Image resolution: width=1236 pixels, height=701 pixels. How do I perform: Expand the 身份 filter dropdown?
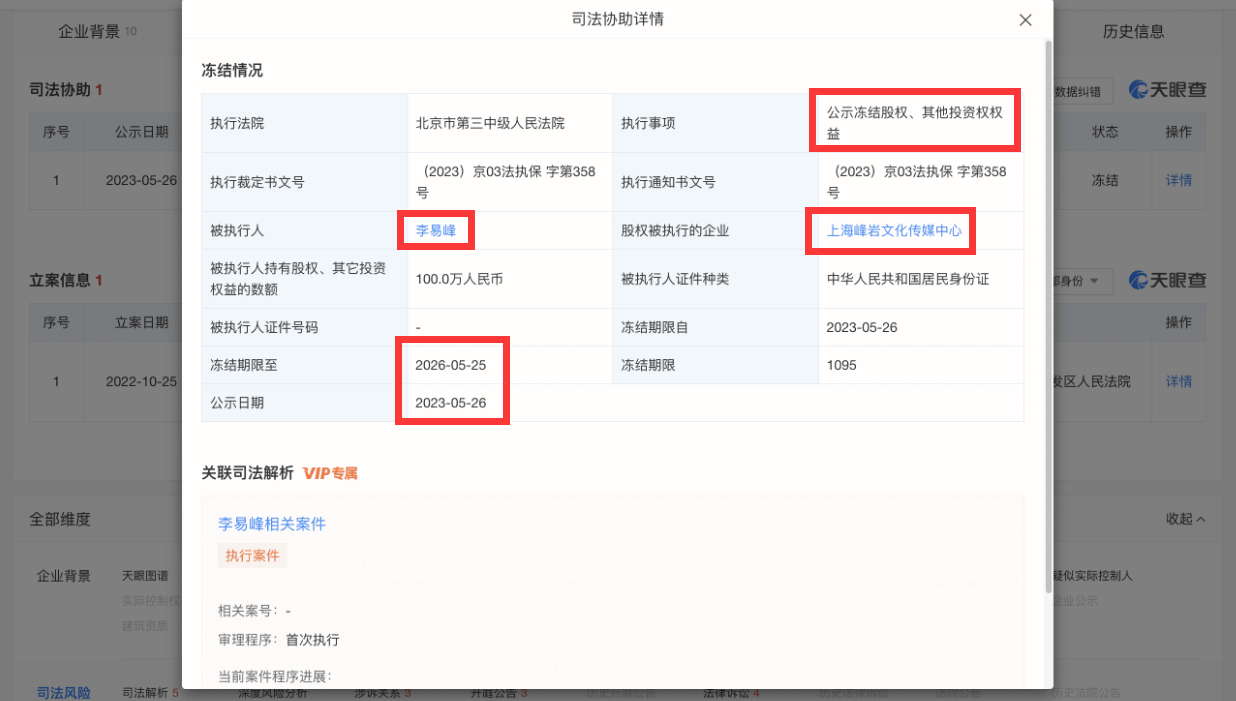tap(1082, 281)
